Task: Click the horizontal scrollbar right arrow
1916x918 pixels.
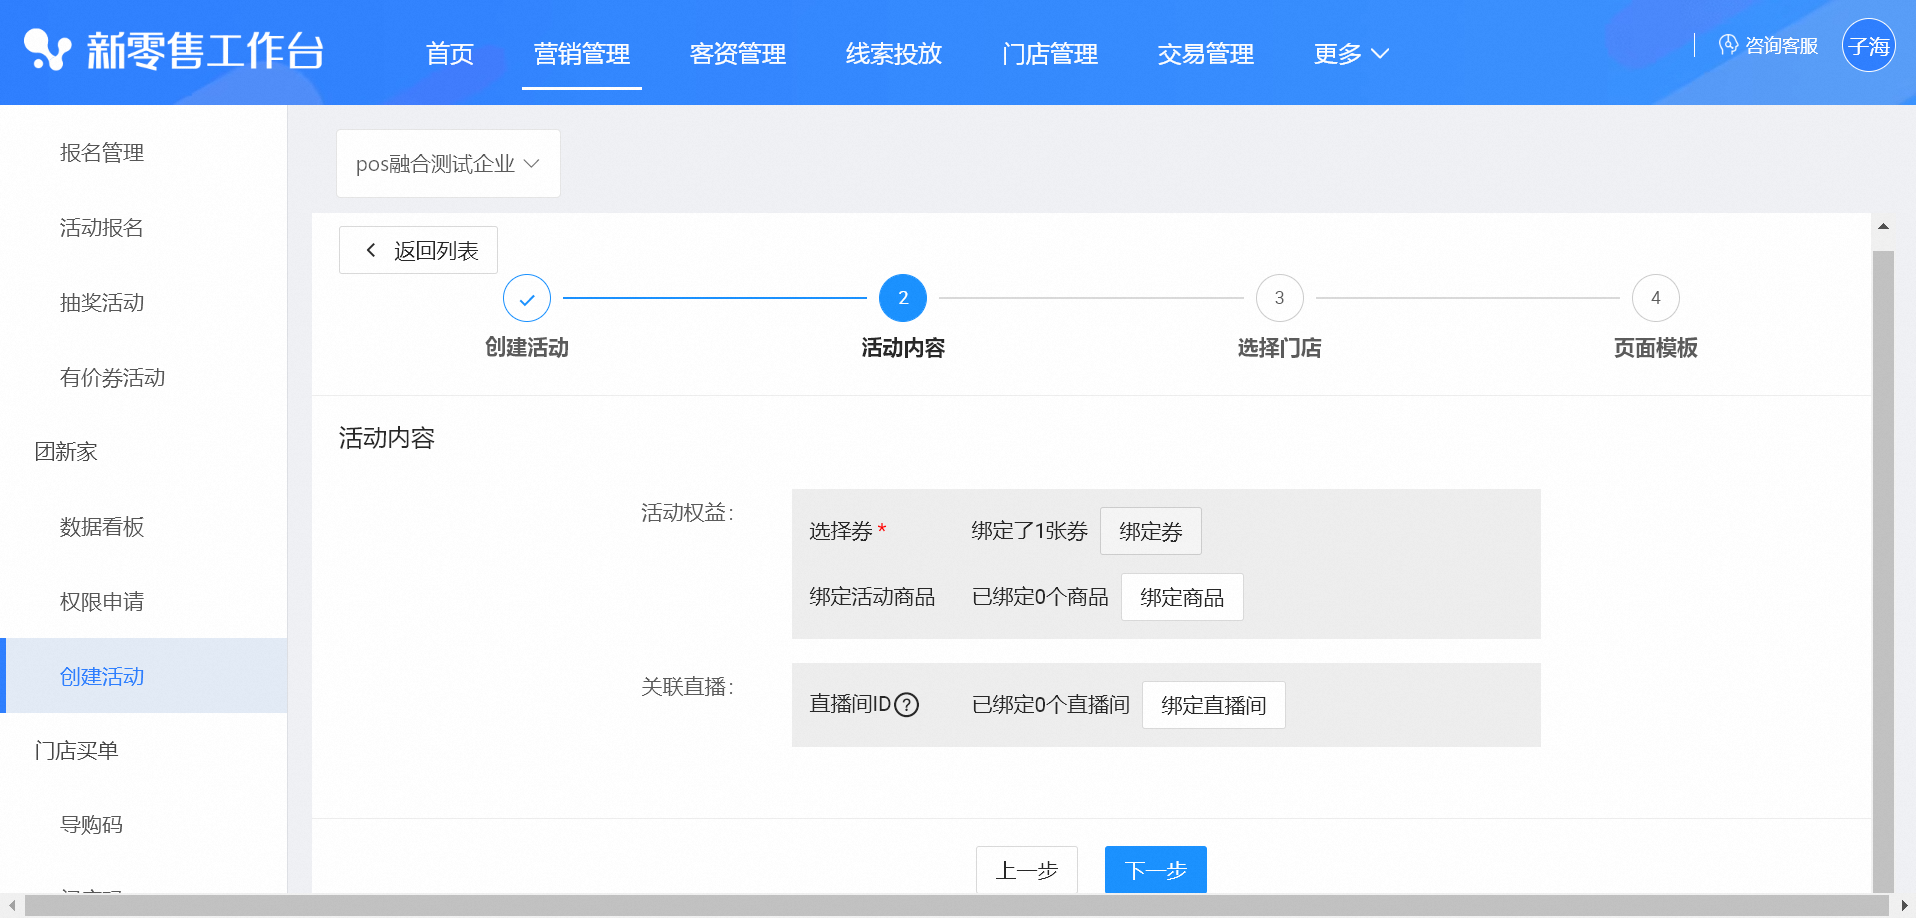Action: coord(1904,906)
